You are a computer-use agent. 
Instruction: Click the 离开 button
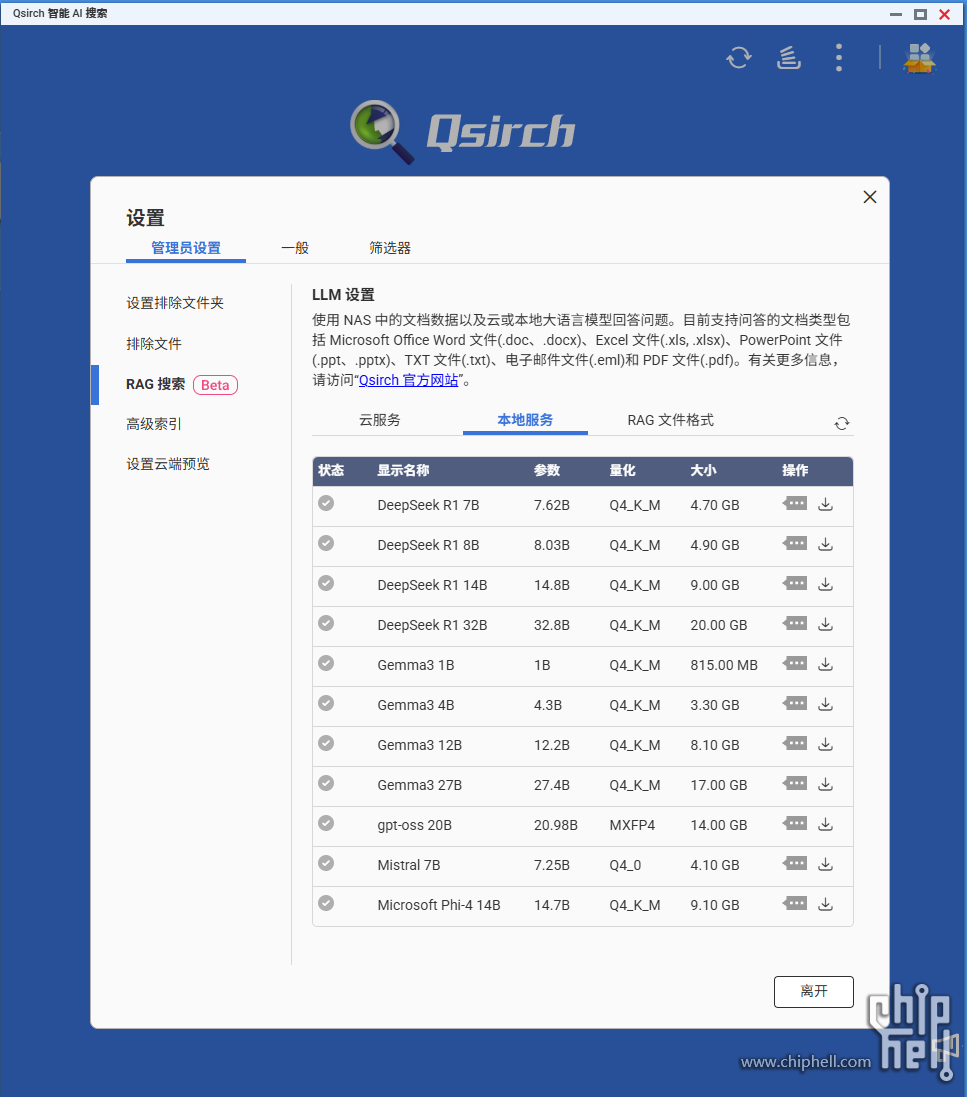click(x=813, y=991)
